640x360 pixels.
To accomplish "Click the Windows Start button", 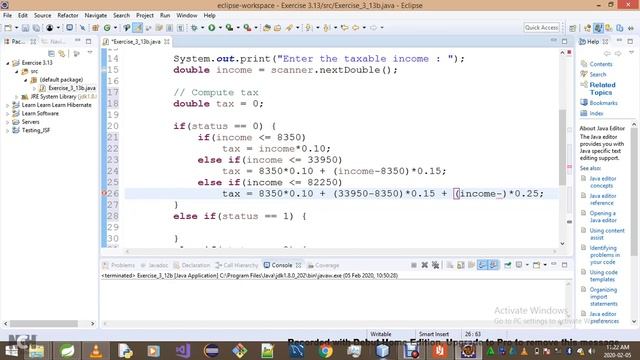I will coord(11,351).
